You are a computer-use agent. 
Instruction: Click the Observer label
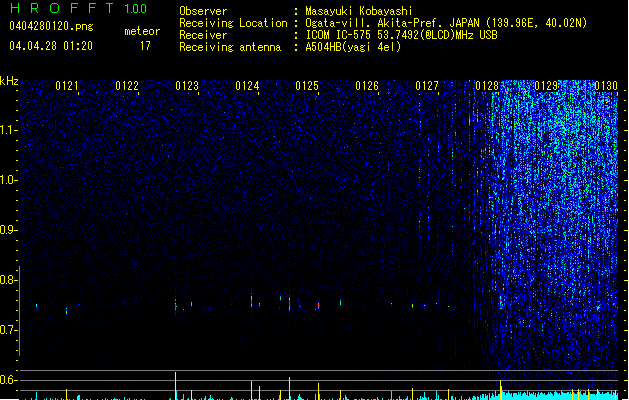[203, 11]
